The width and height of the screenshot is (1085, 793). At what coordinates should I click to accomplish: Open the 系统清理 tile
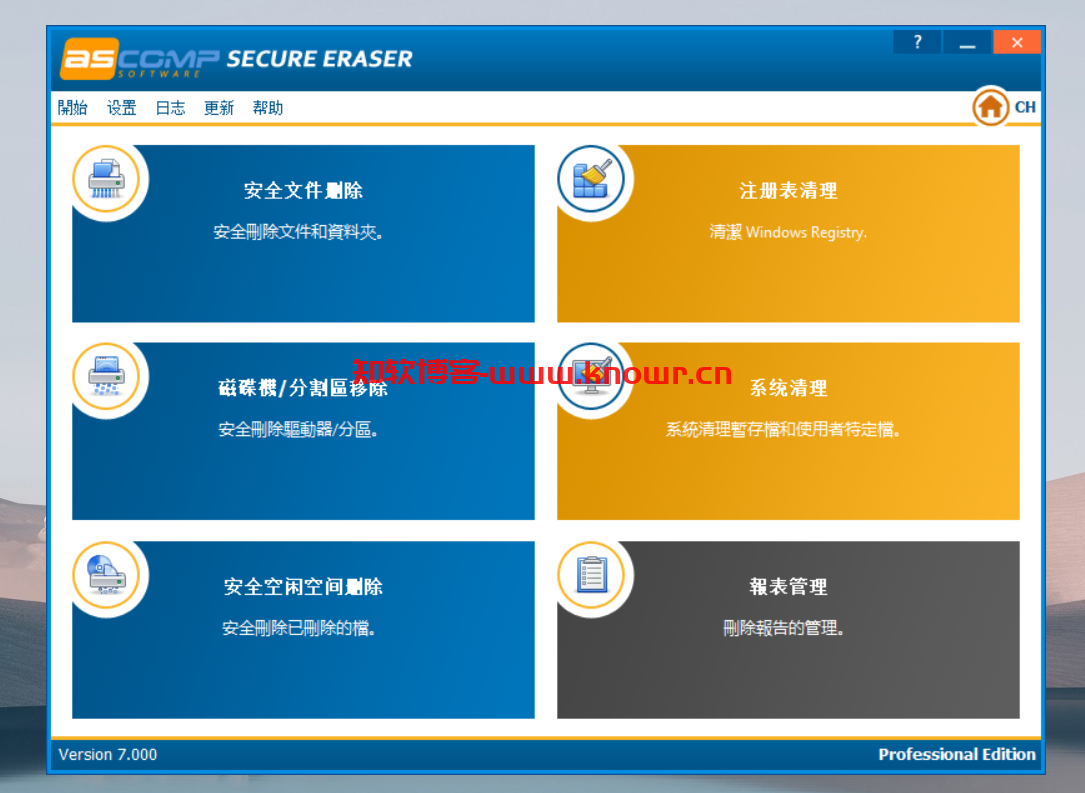point(788,431)
